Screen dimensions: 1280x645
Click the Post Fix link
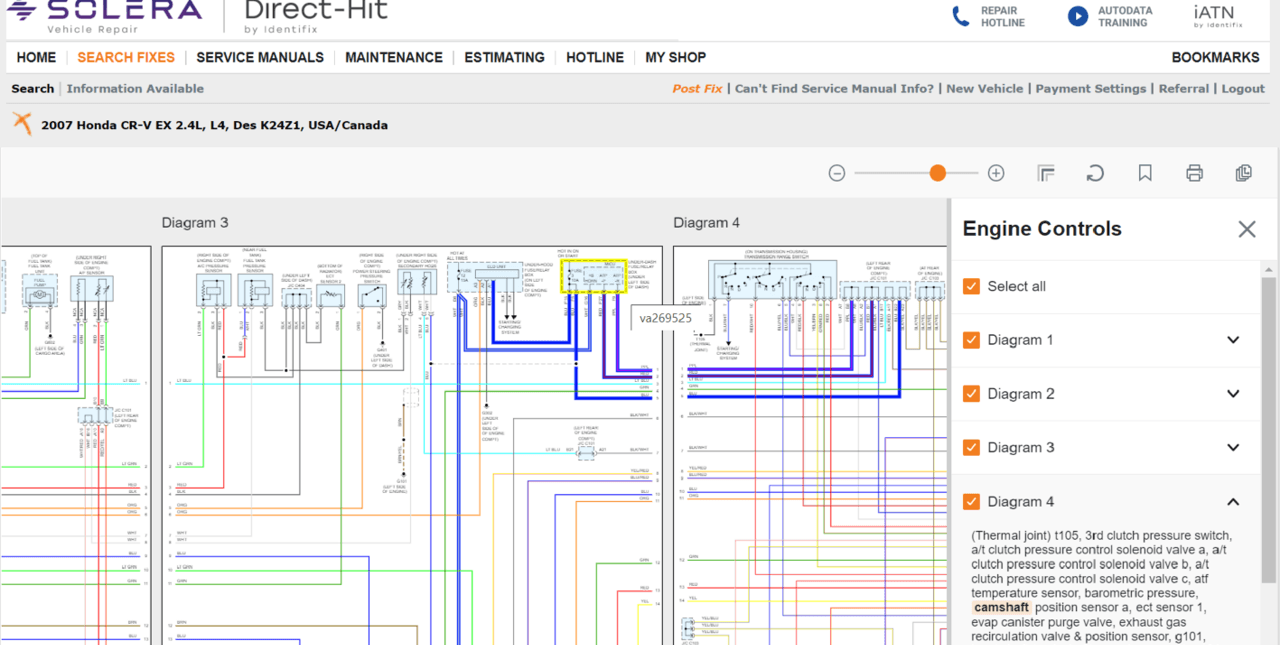(x=697, y=88)
